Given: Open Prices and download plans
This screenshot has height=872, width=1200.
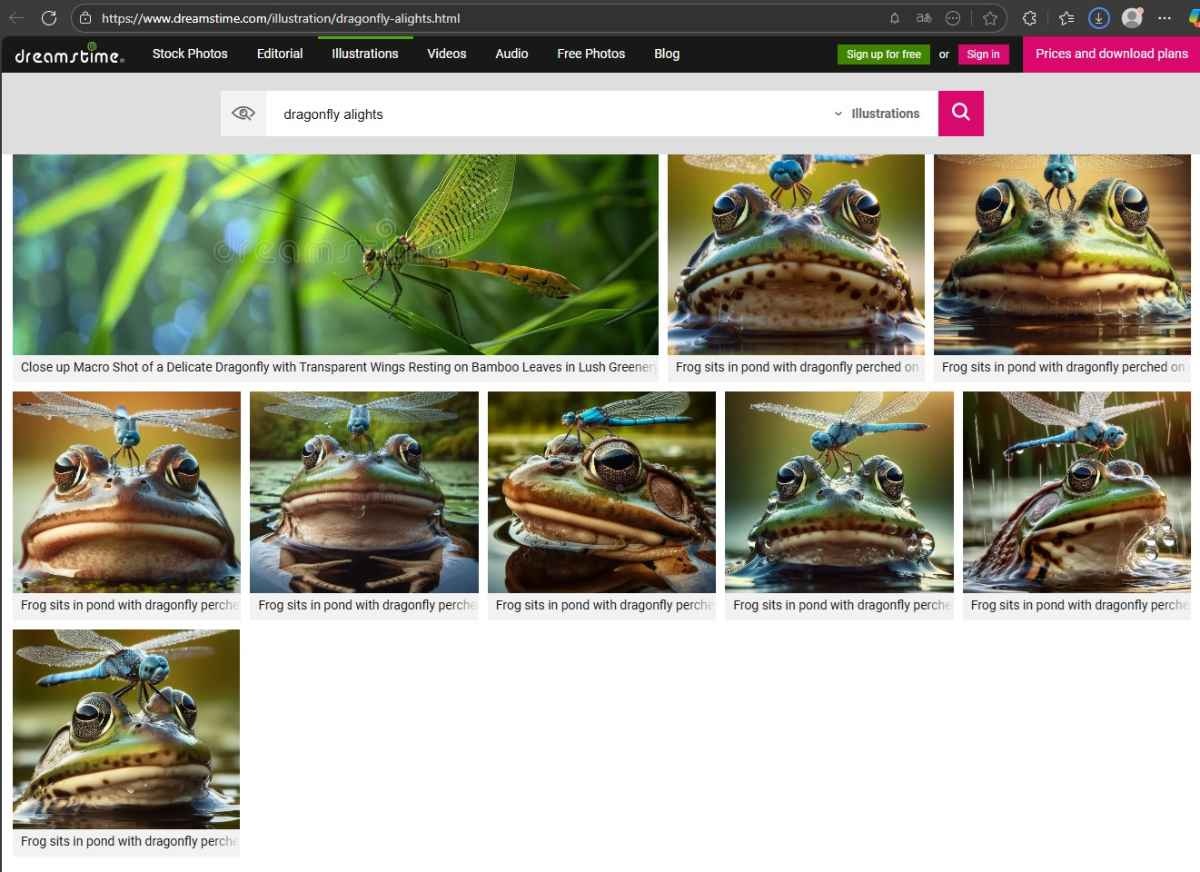Looking at the screenshot, I should (x=1111, y=54).
